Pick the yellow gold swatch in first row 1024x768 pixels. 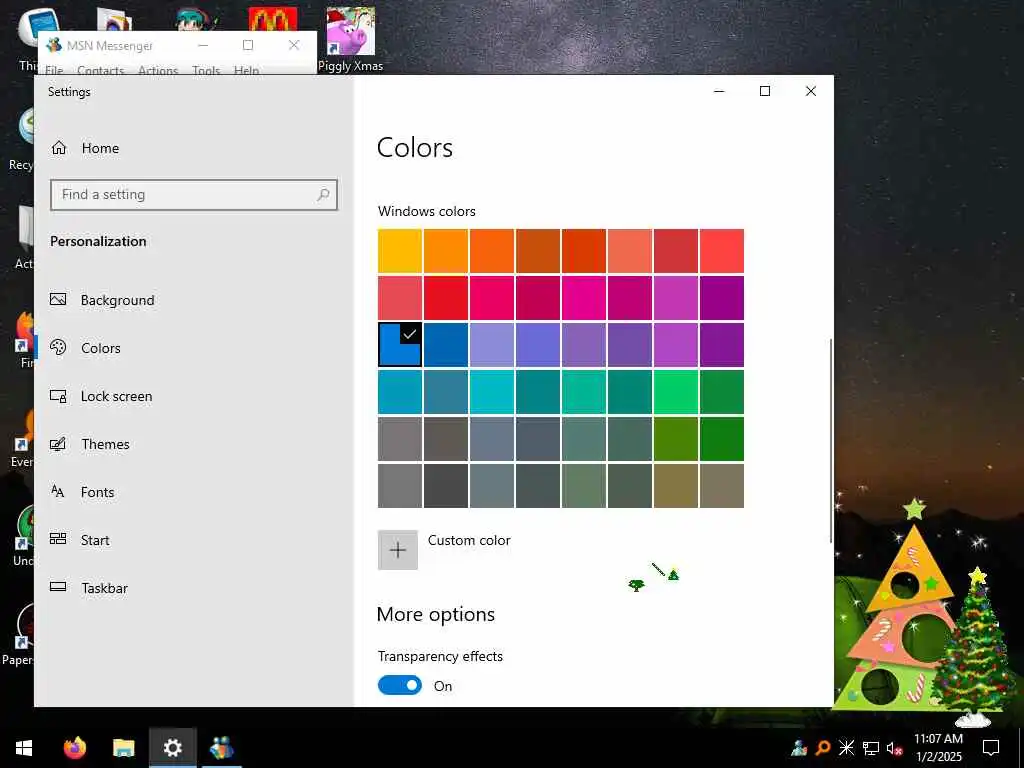[x=400, y=251]
